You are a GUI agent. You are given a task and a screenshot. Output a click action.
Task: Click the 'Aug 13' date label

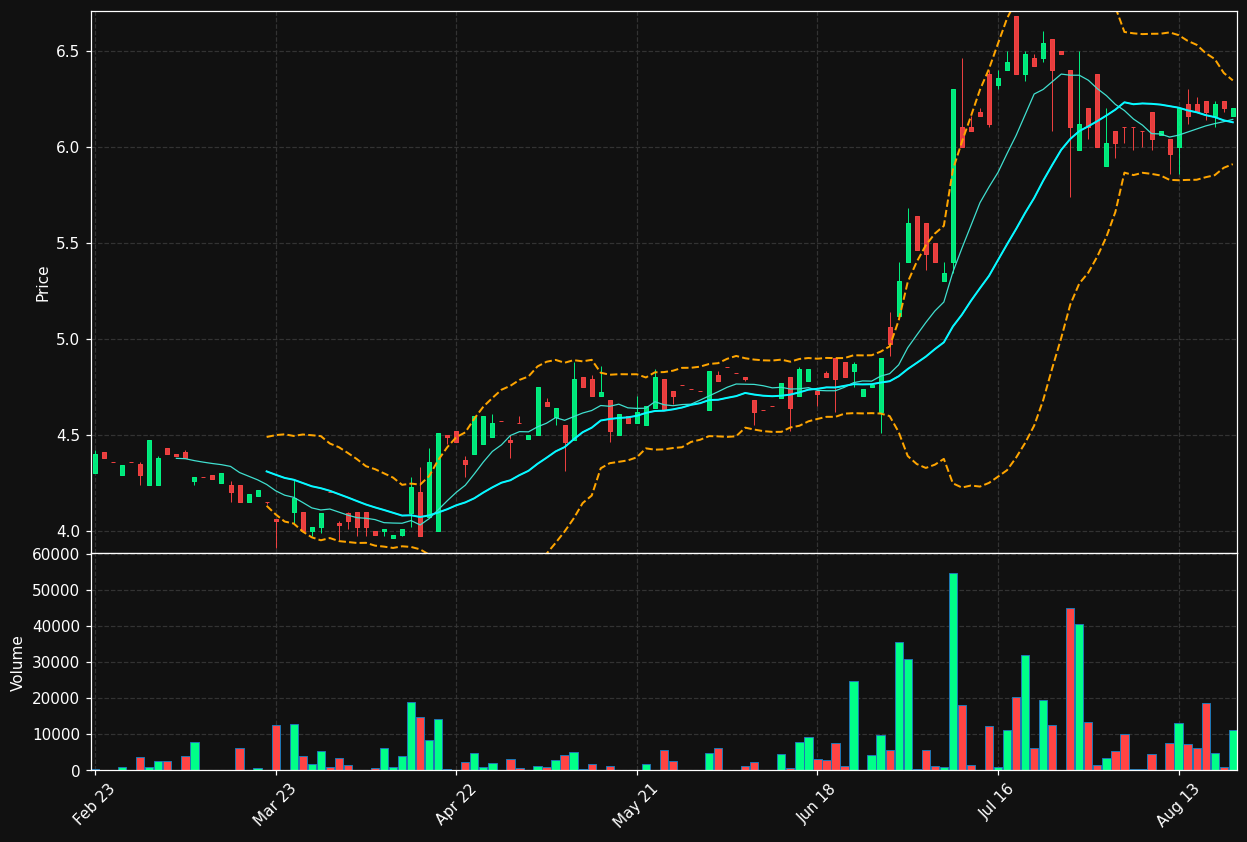[x=1177, y=804]
